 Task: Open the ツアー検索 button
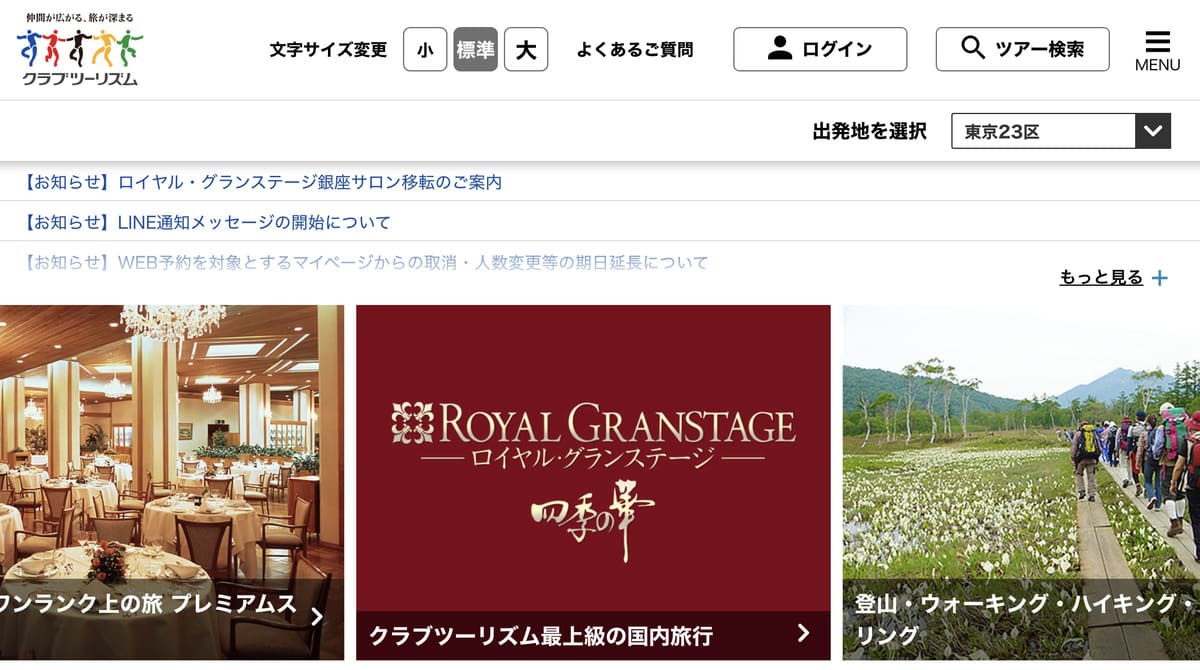[1022, 49]
